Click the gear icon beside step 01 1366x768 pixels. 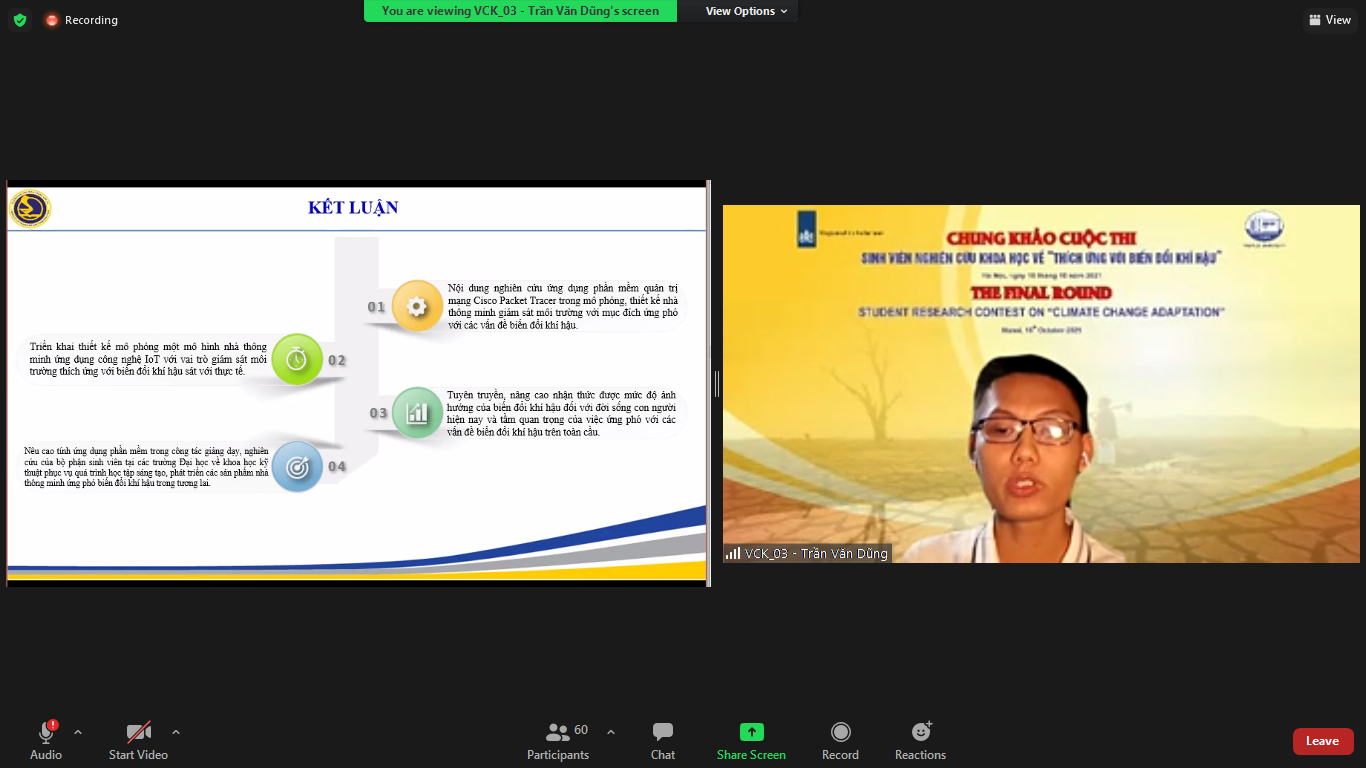(x=417, y=306)
